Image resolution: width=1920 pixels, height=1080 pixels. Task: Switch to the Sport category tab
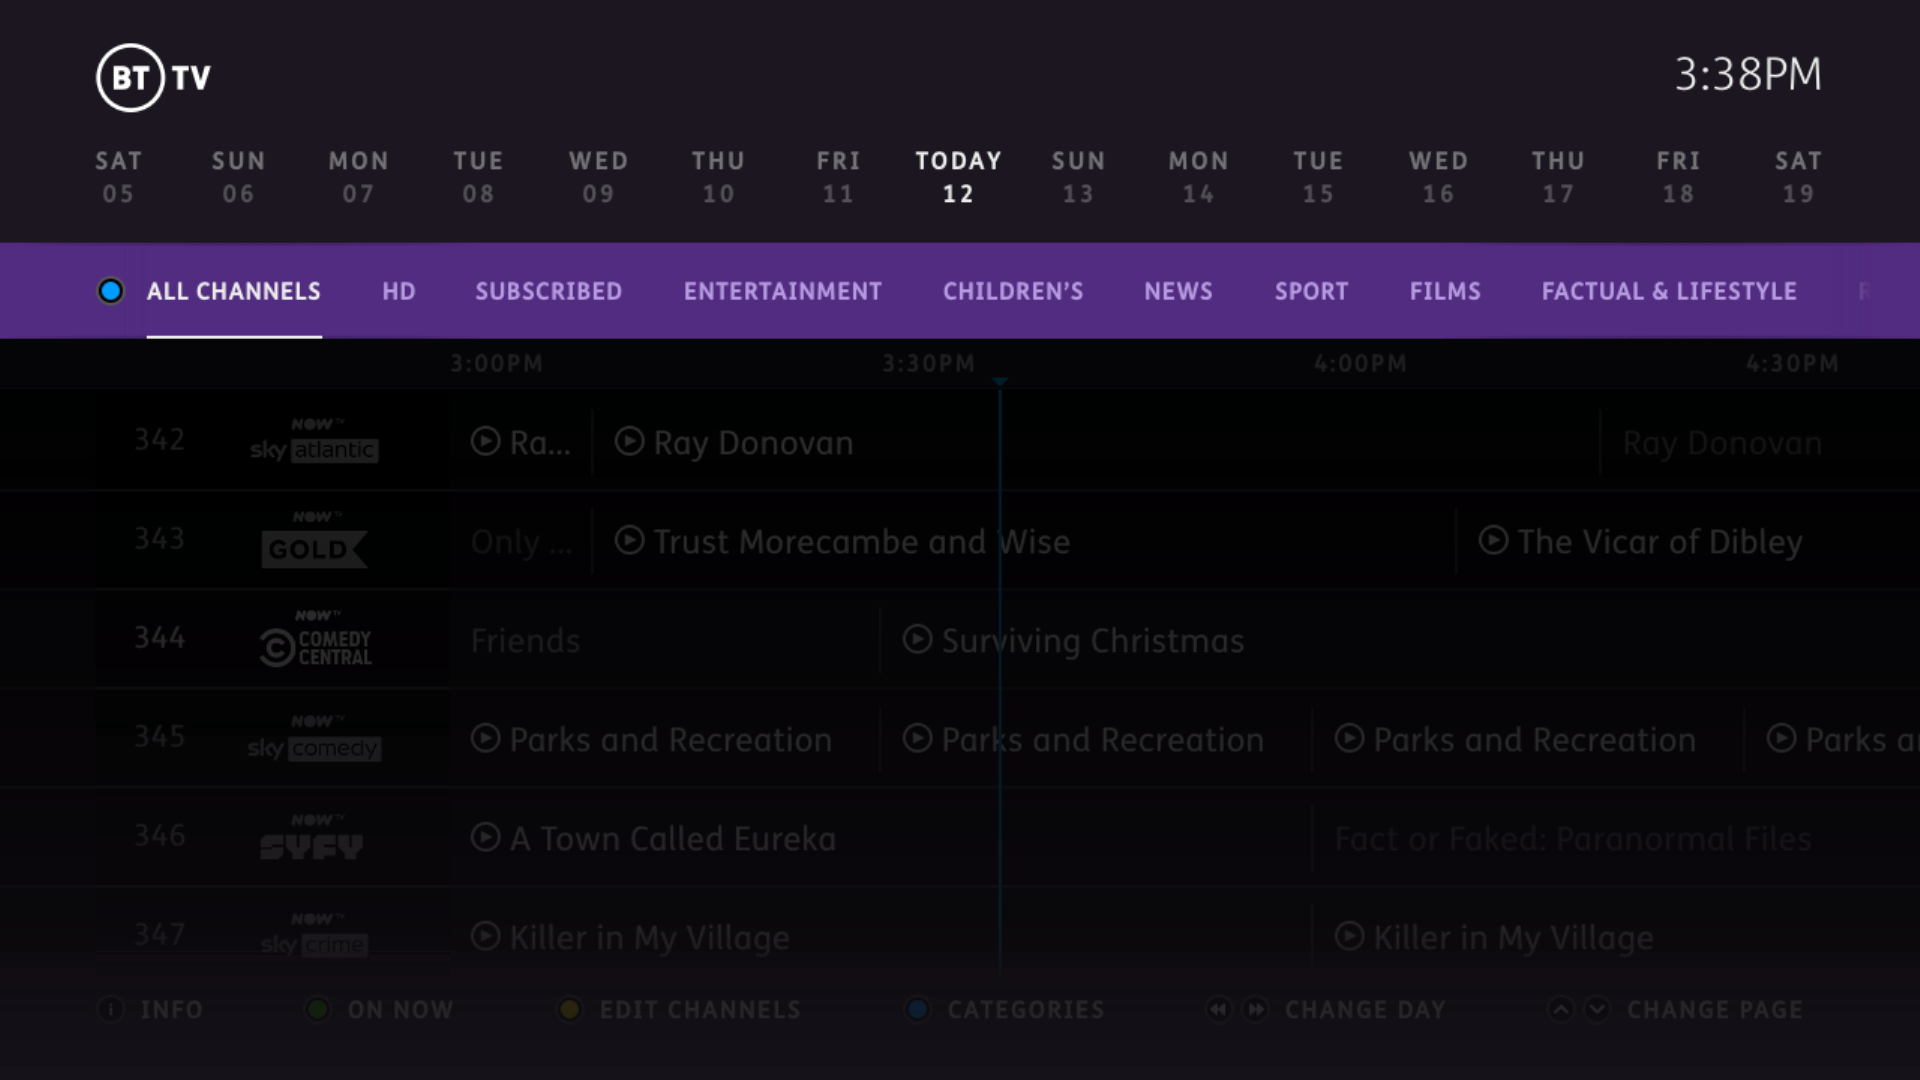coord(1311,291)
